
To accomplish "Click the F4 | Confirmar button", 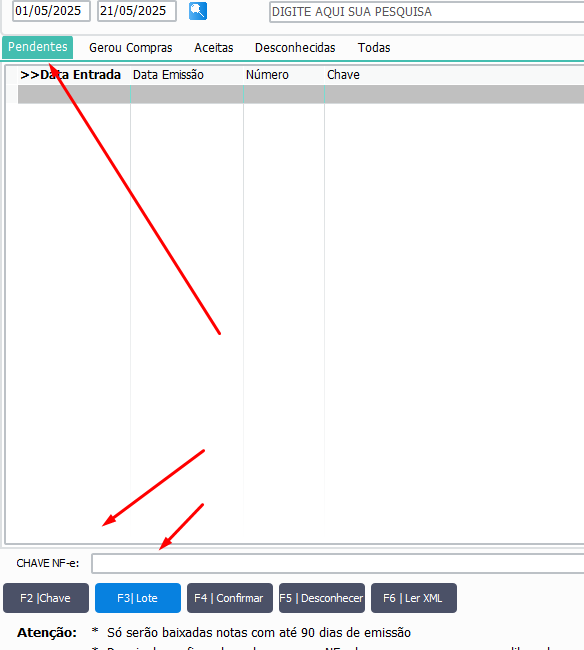I will click(230, 598).
